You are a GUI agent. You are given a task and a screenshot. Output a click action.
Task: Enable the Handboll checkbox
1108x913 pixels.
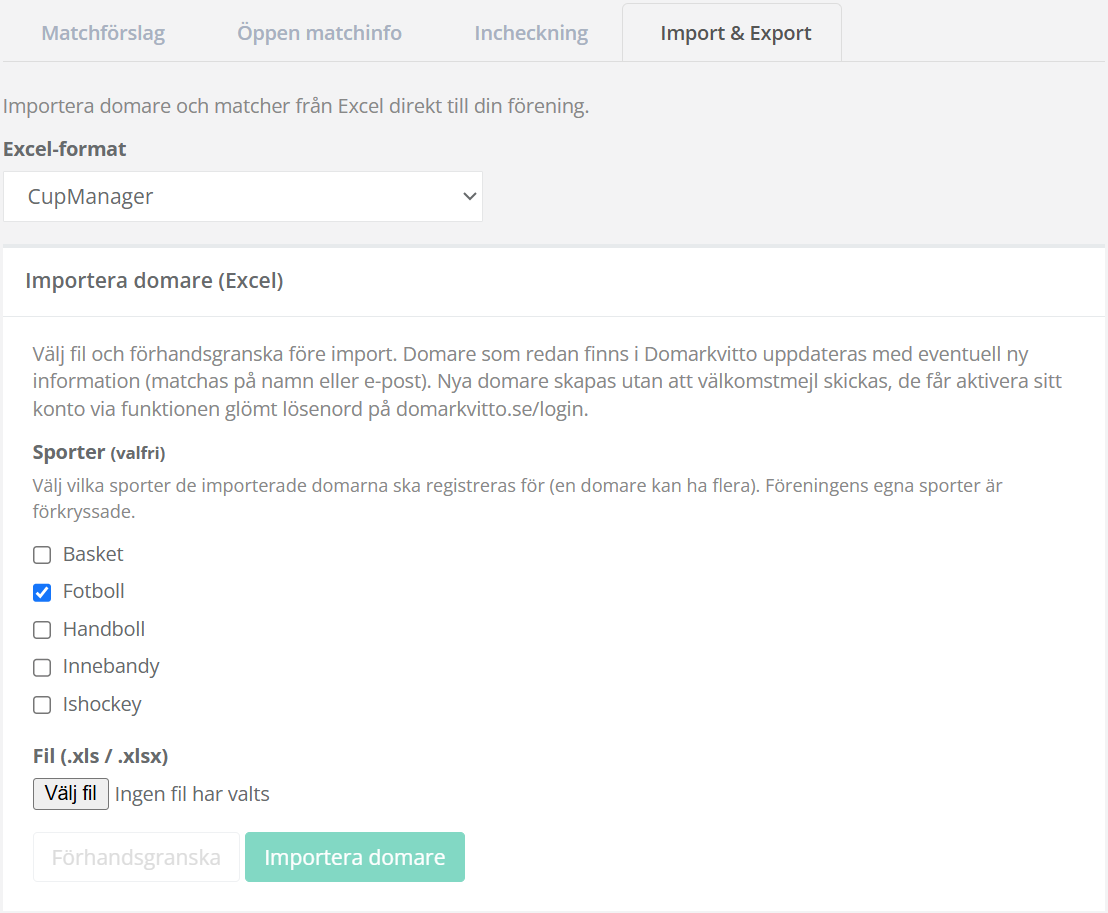42,630
